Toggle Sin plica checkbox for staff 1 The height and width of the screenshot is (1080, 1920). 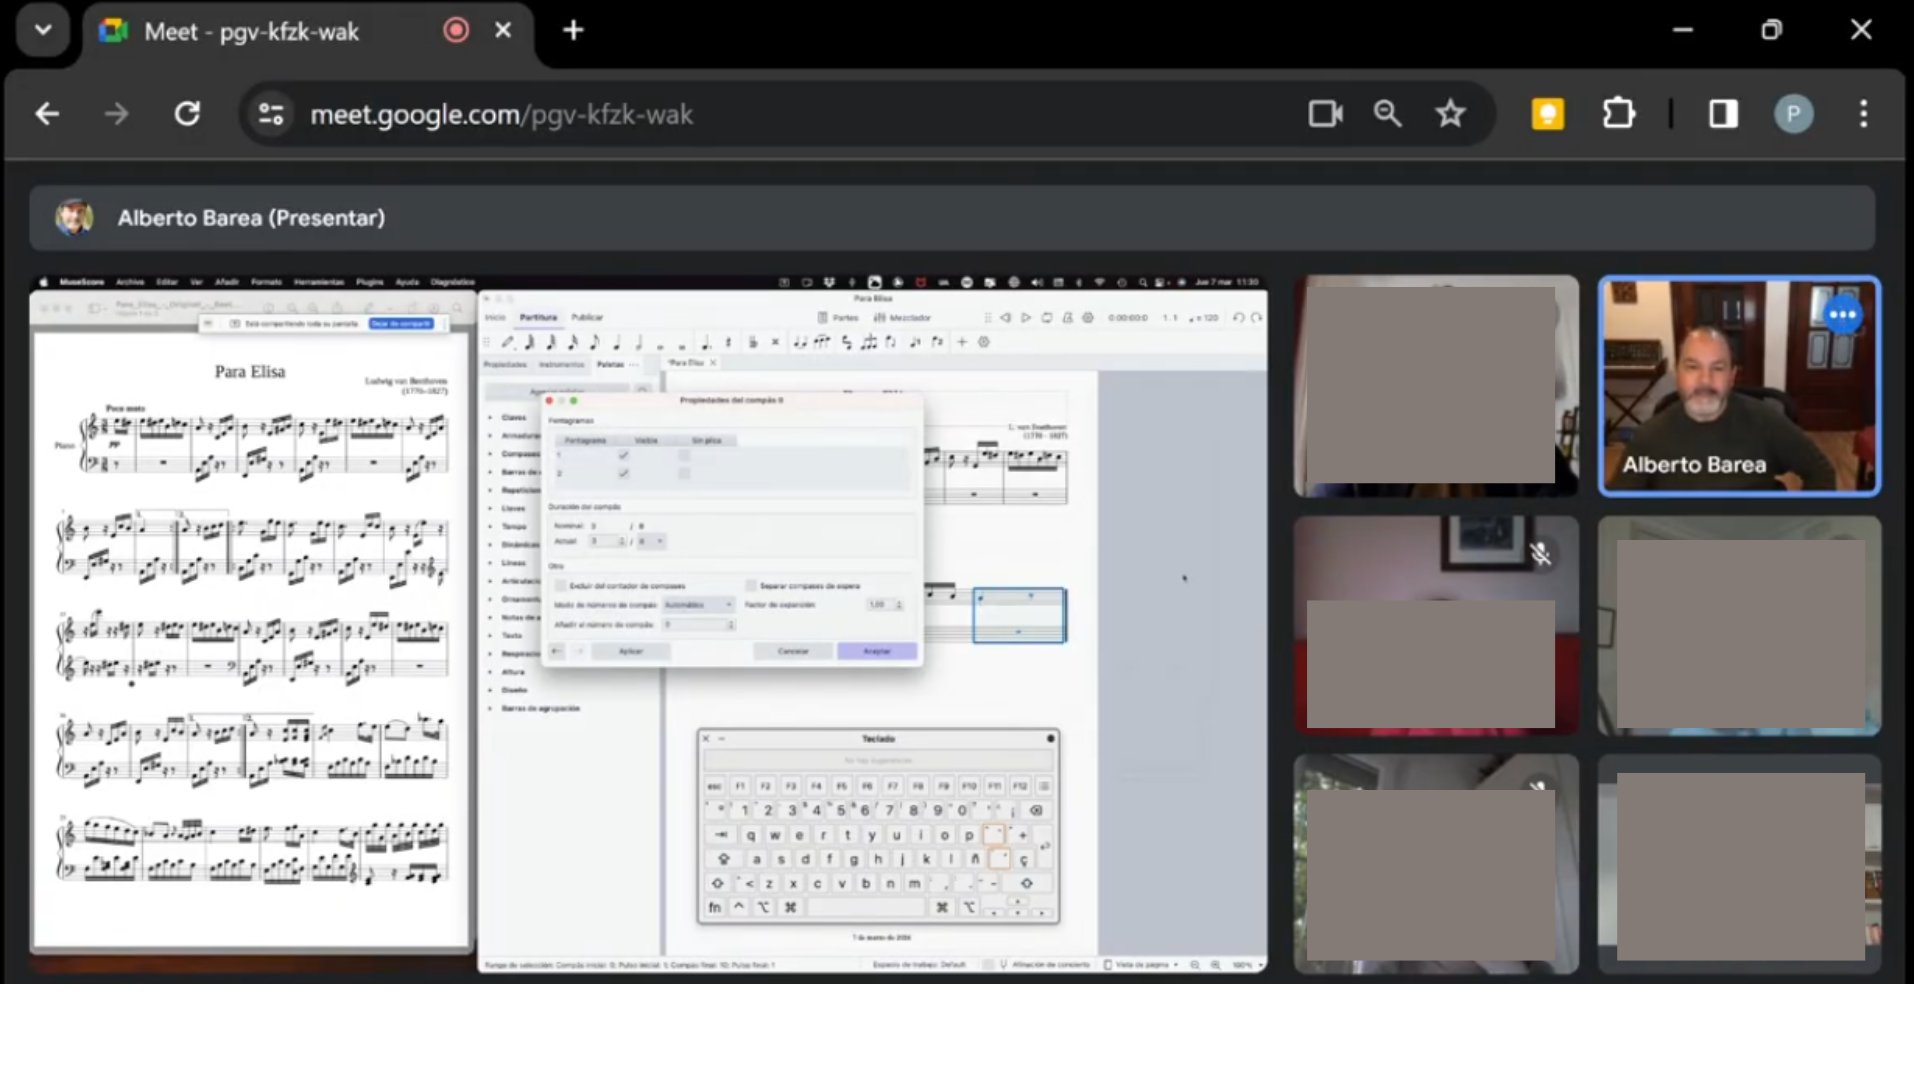coord(684,455)
